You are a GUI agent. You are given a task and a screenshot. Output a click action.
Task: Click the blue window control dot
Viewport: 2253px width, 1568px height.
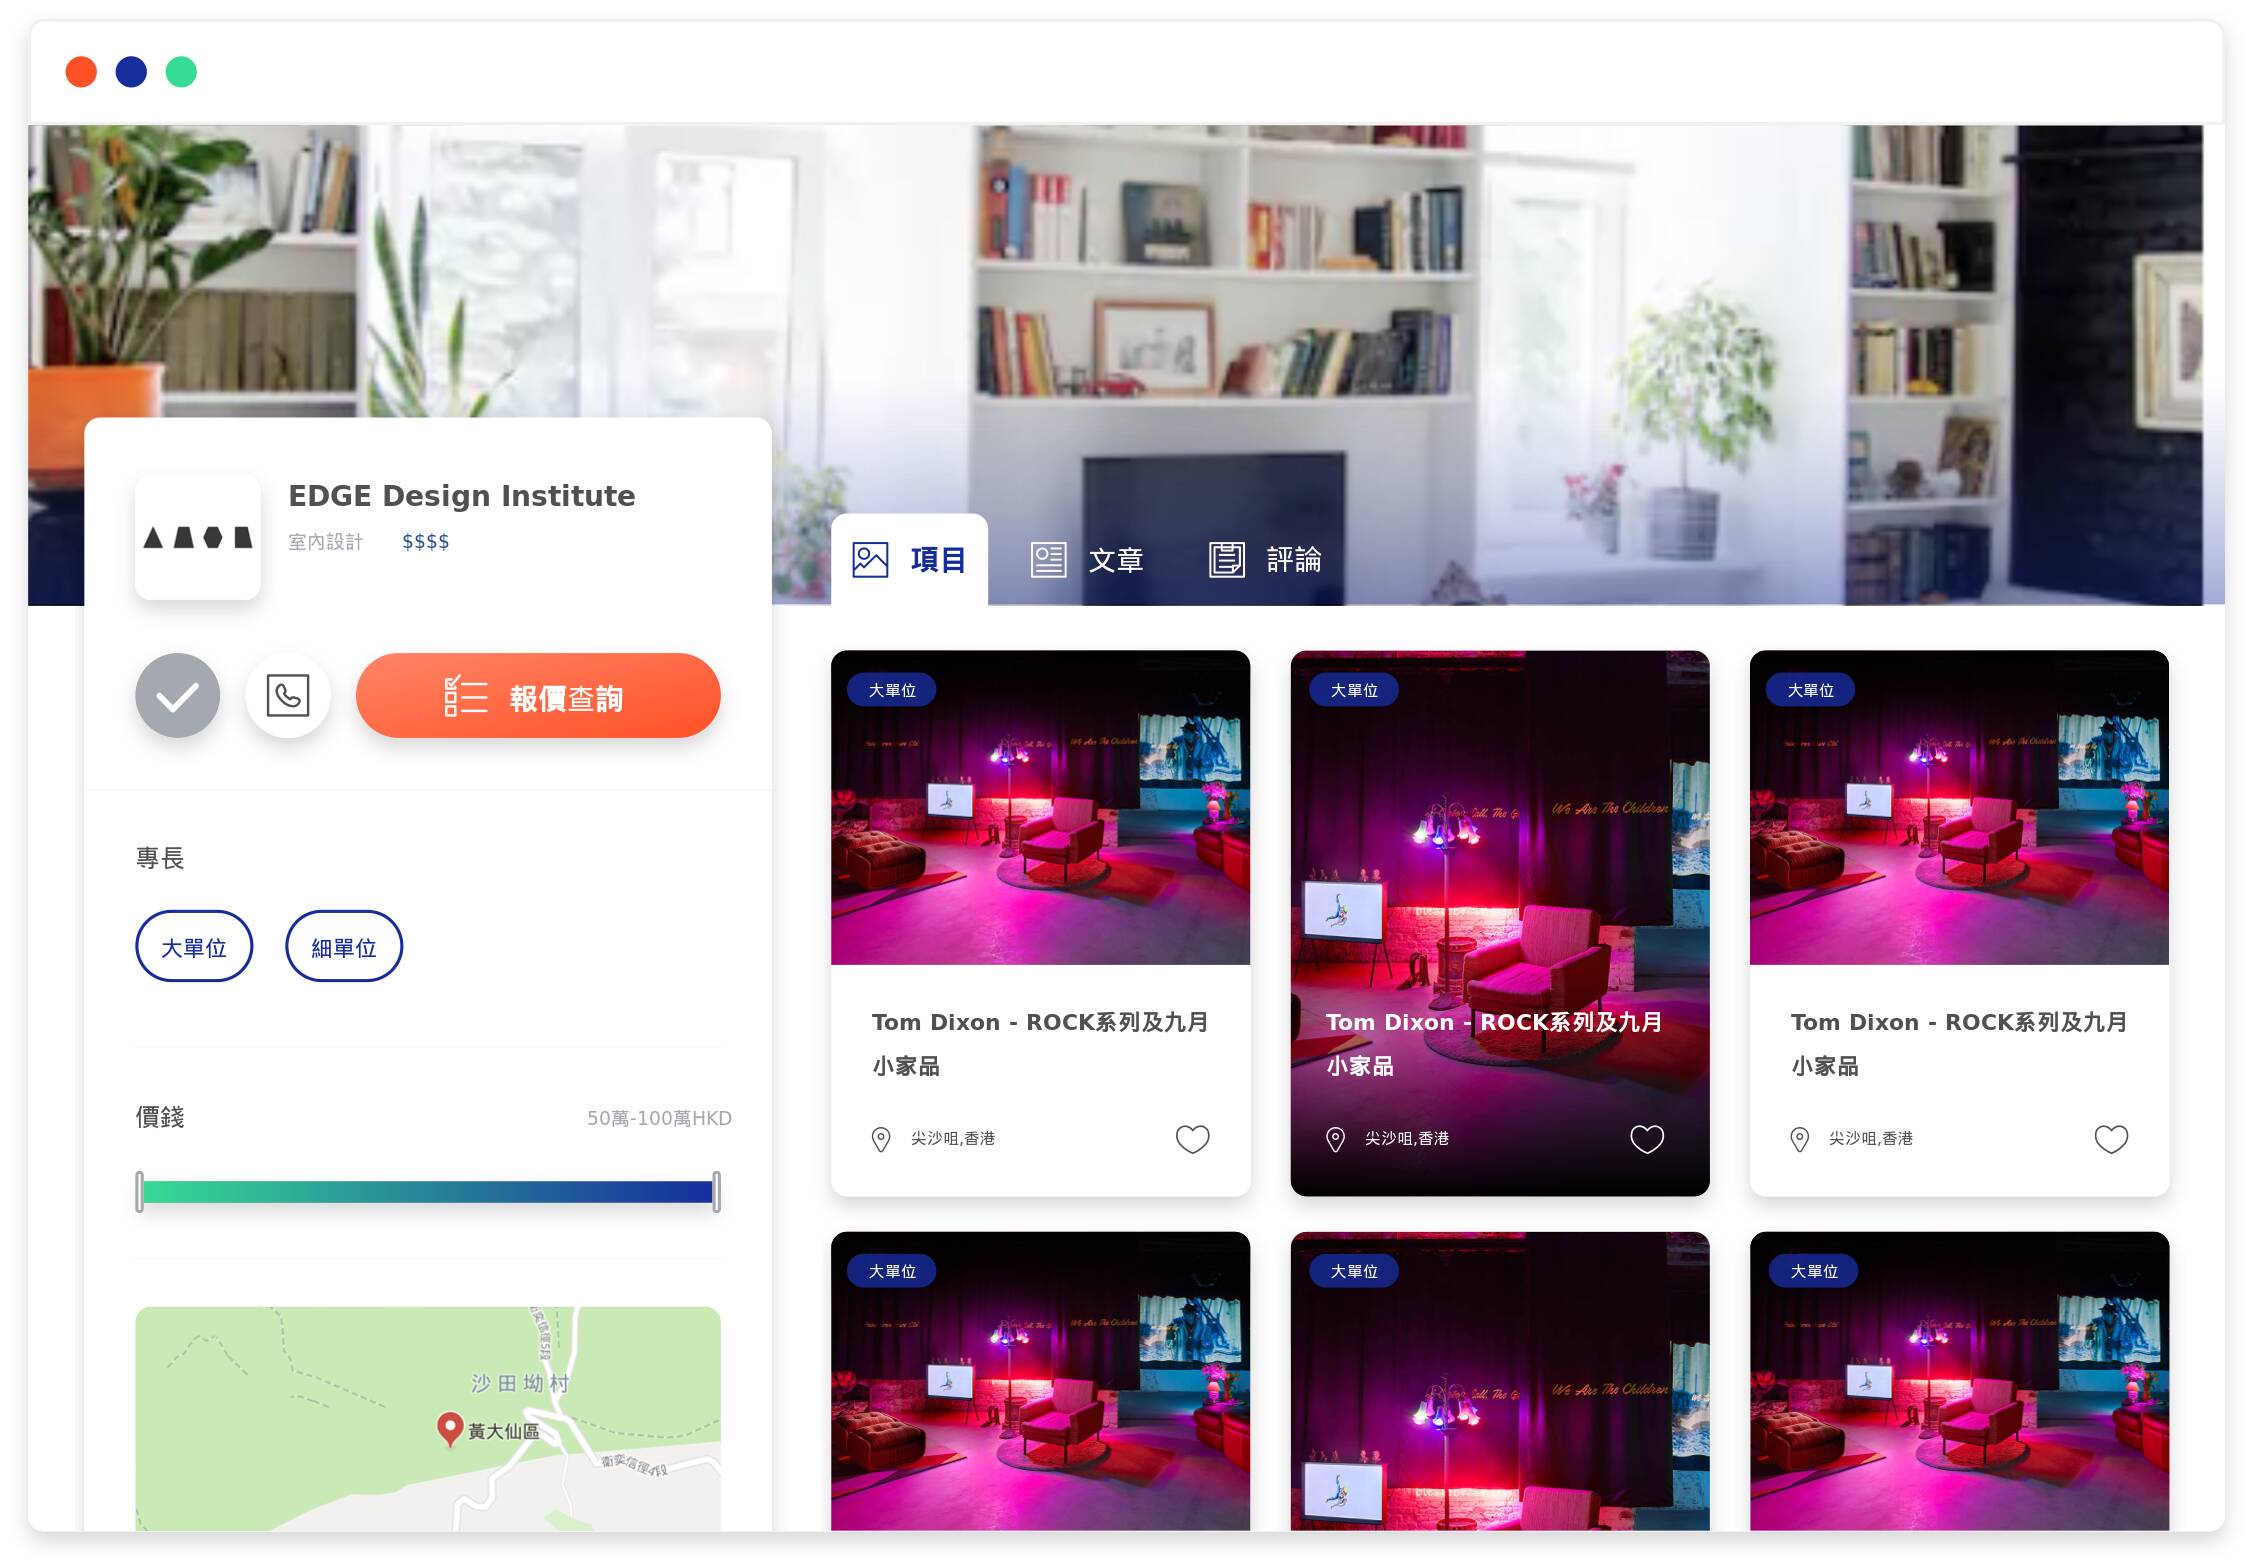pyautogui.click(x=131, y=72)
